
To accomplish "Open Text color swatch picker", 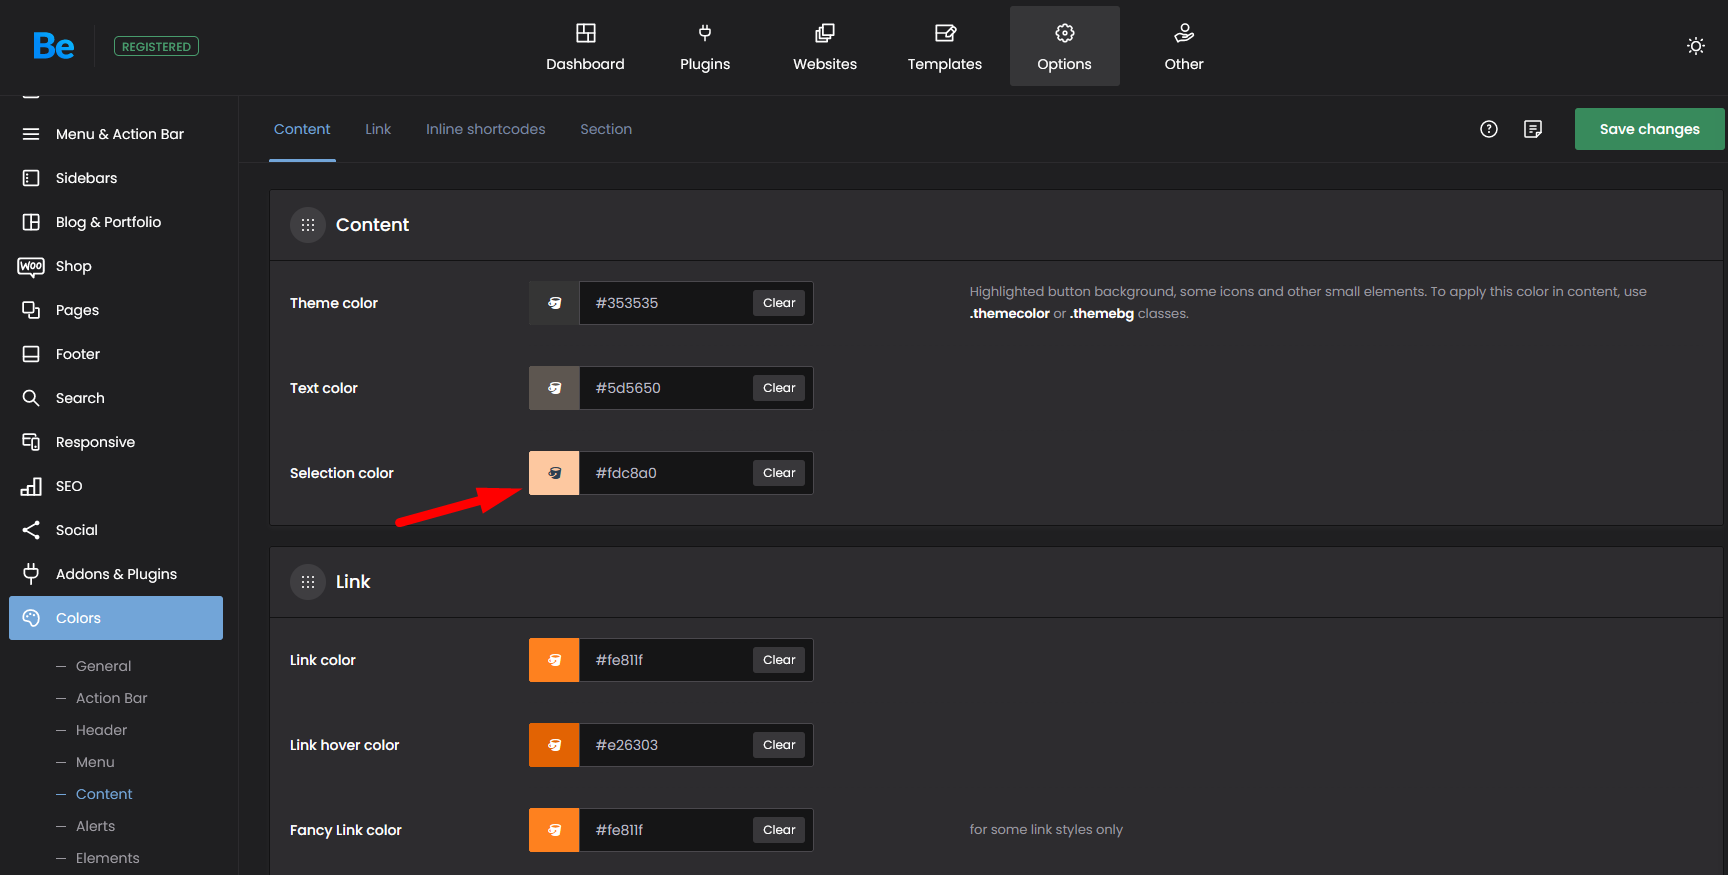I will [554, 388].
